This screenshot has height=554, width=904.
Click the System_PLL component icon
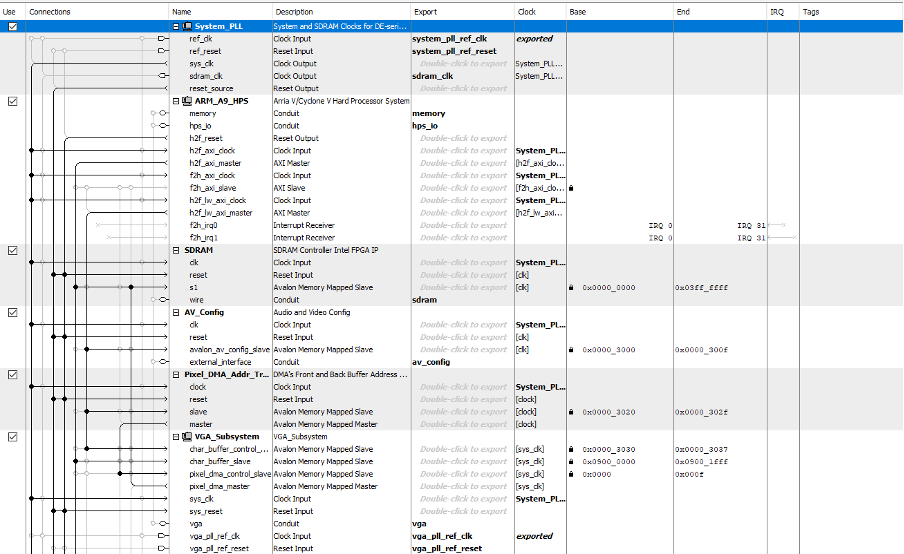tap(187, 27)
